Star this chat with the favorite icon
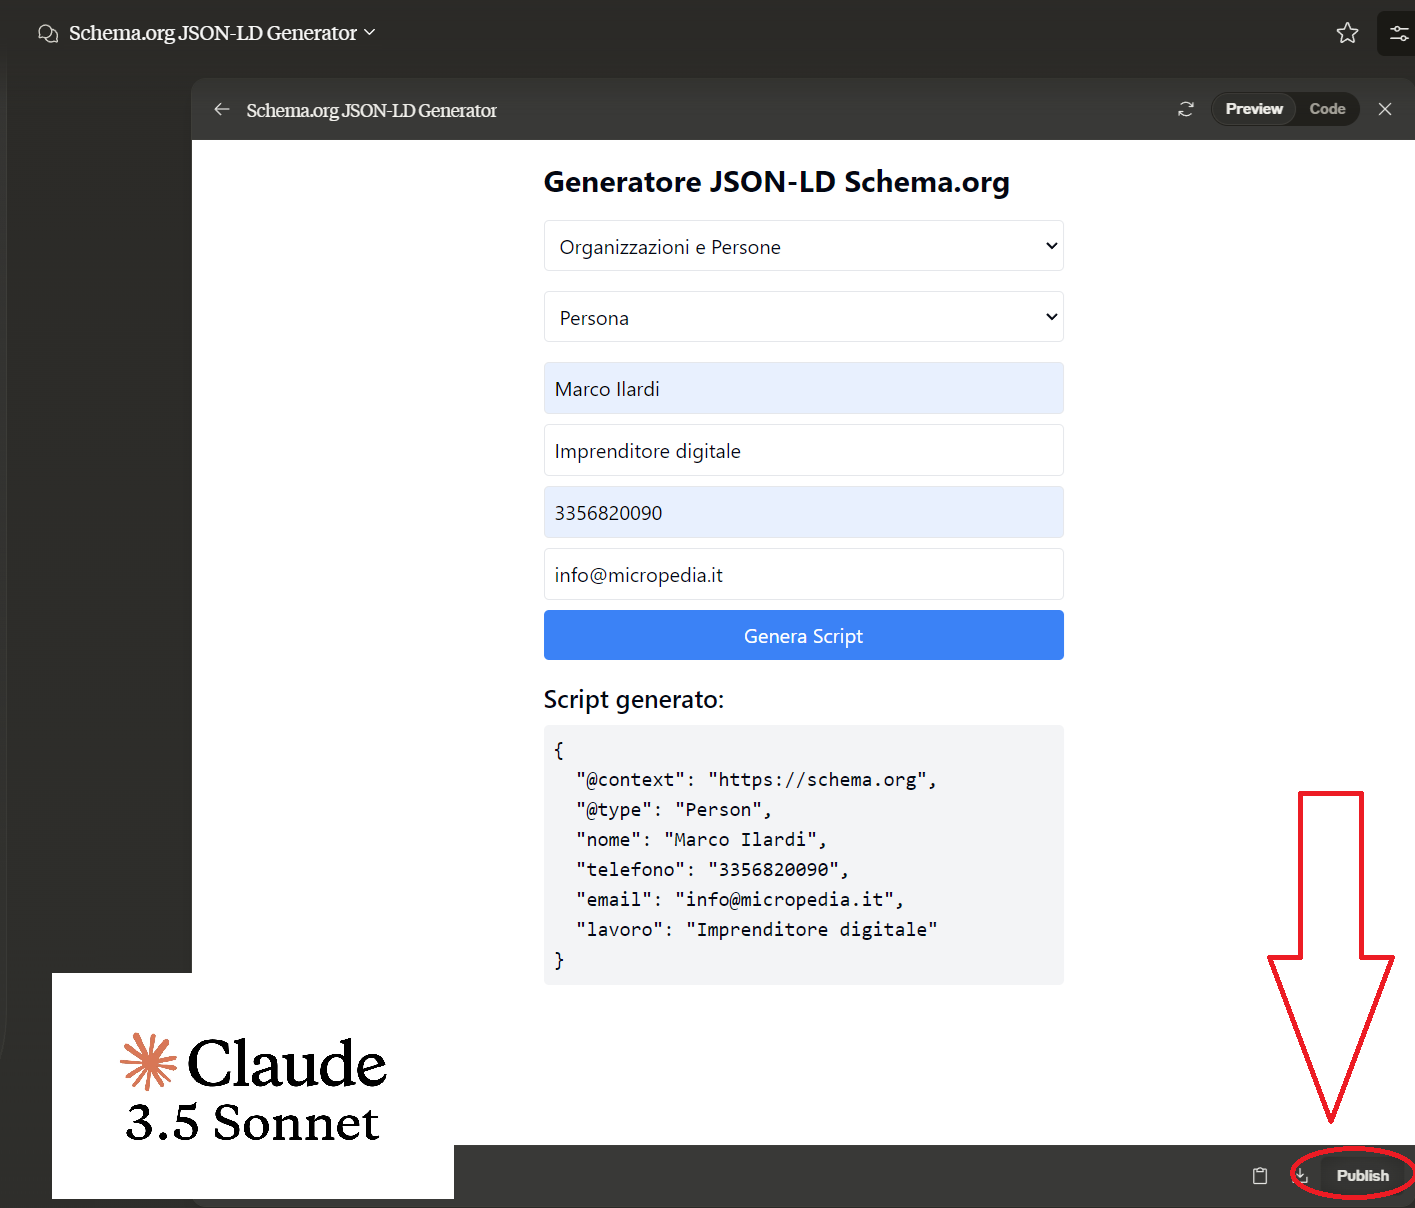The image size is (1415, 1208). pos(1347,33)
